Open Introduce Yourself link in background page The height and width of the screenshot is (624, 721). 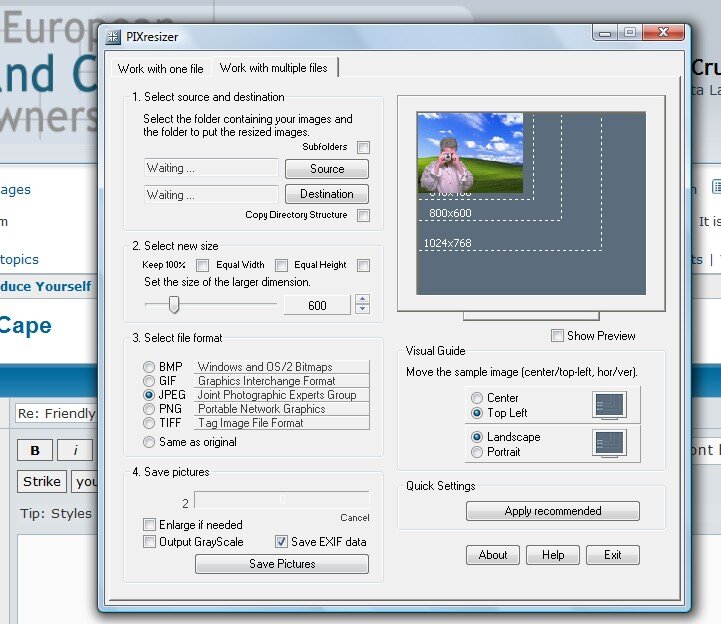[46, 286]
